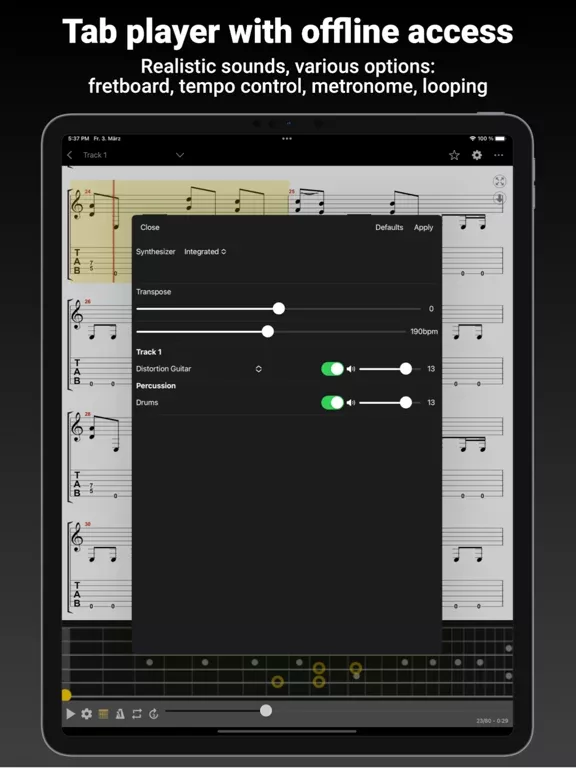Tap the count-in restart icon
This screenshot has height=768, width=576.
coord(154,714)
